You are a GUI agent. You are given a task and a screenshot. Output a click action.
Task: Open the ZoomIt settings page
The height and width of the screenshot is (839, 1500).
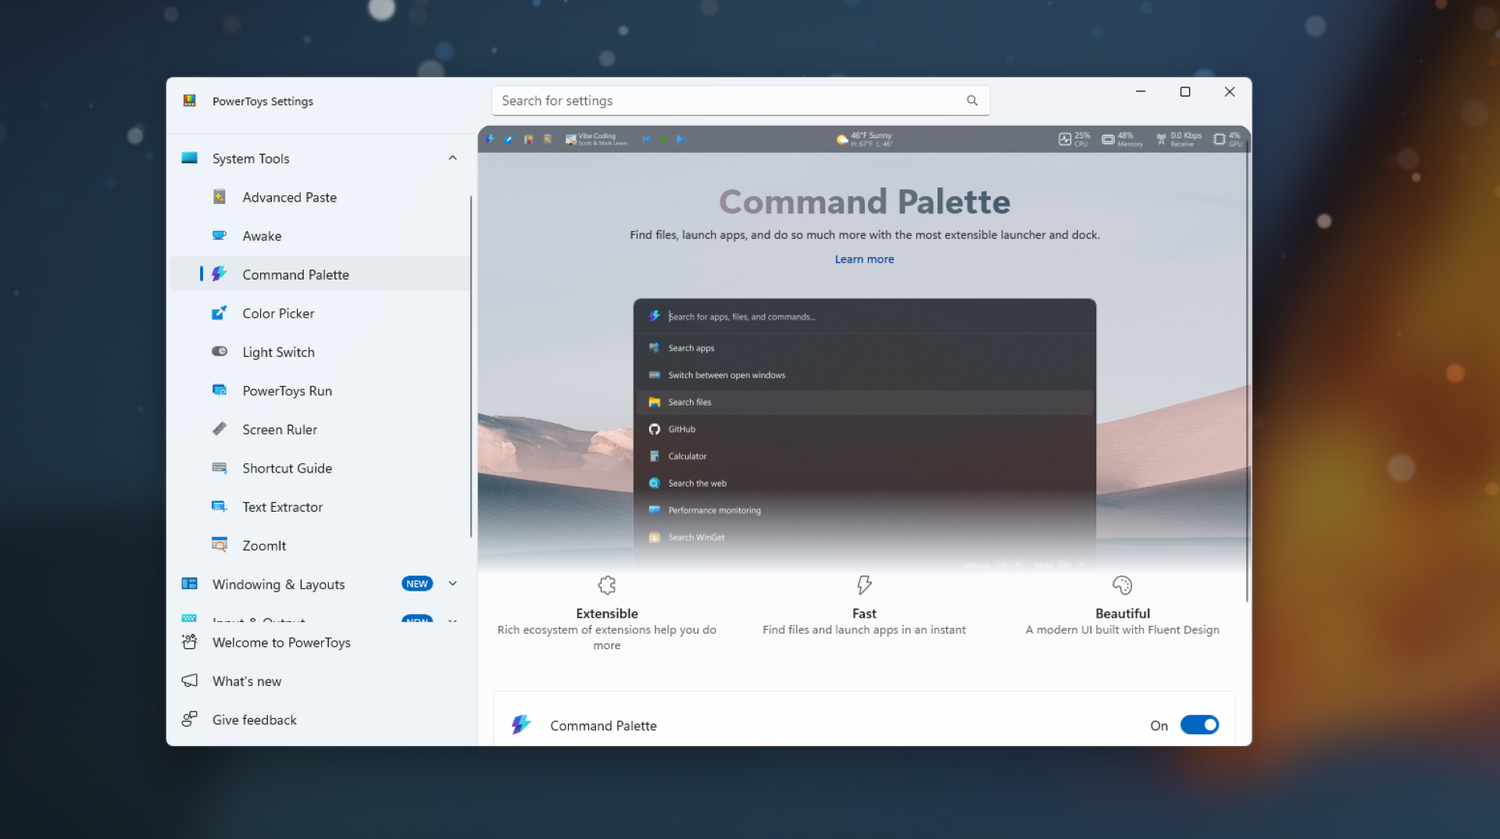pyautogui.click(x=320, y=545)
